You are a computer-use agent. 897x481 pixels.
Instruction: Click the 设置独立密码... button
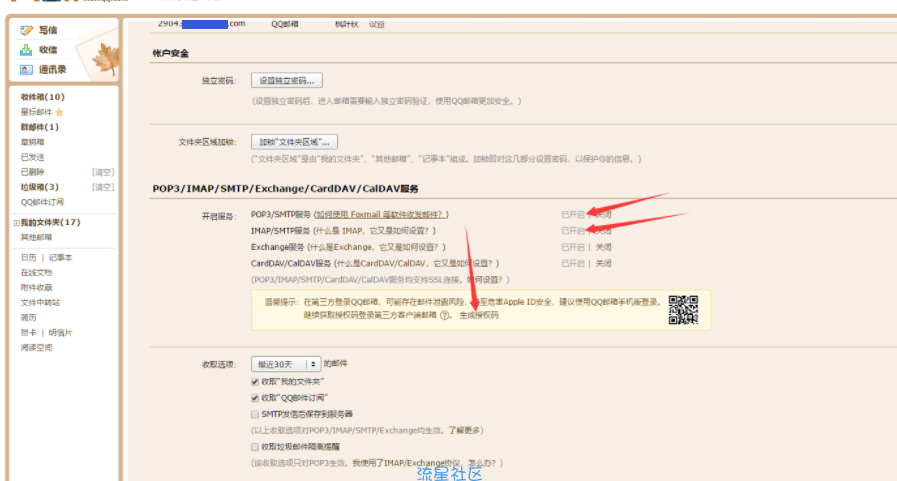287,81
